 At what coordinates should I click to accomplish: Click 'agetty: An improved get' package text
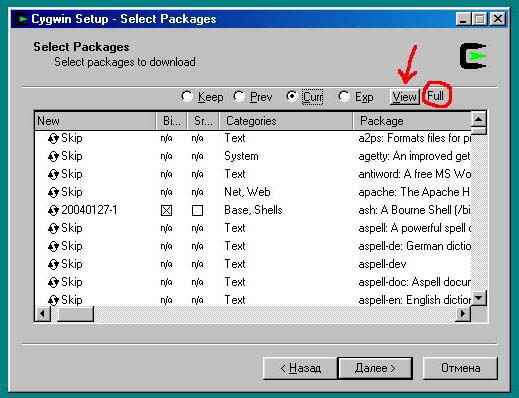click(x=414, y=156)
